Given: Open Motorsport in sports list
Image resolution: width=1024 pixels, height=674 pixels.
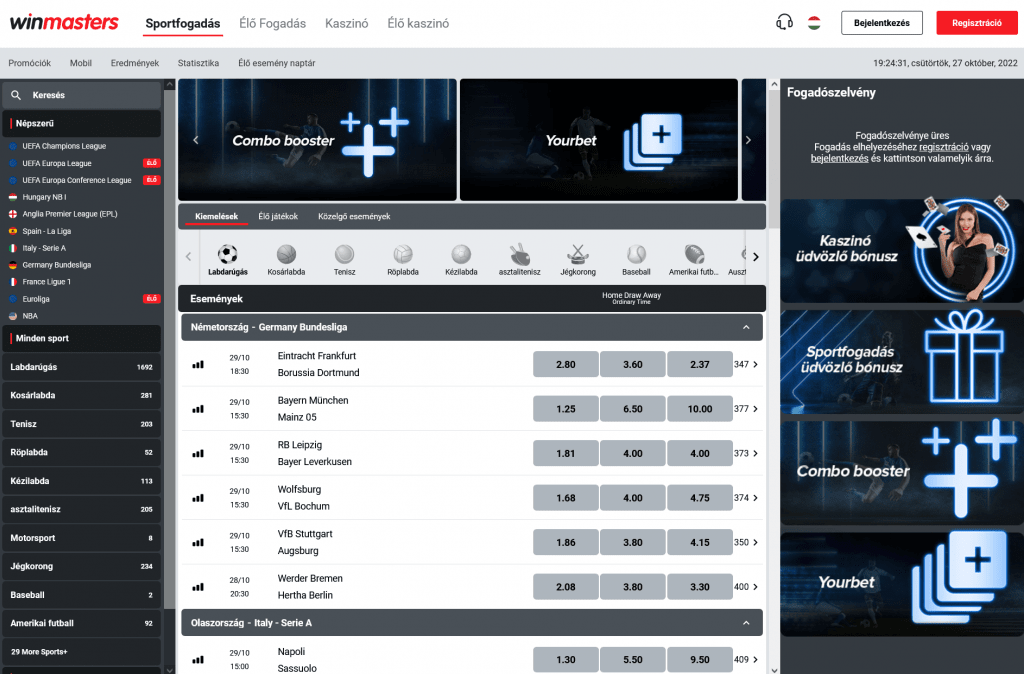Looking at the screenshot, I should (x=82, y=538).
